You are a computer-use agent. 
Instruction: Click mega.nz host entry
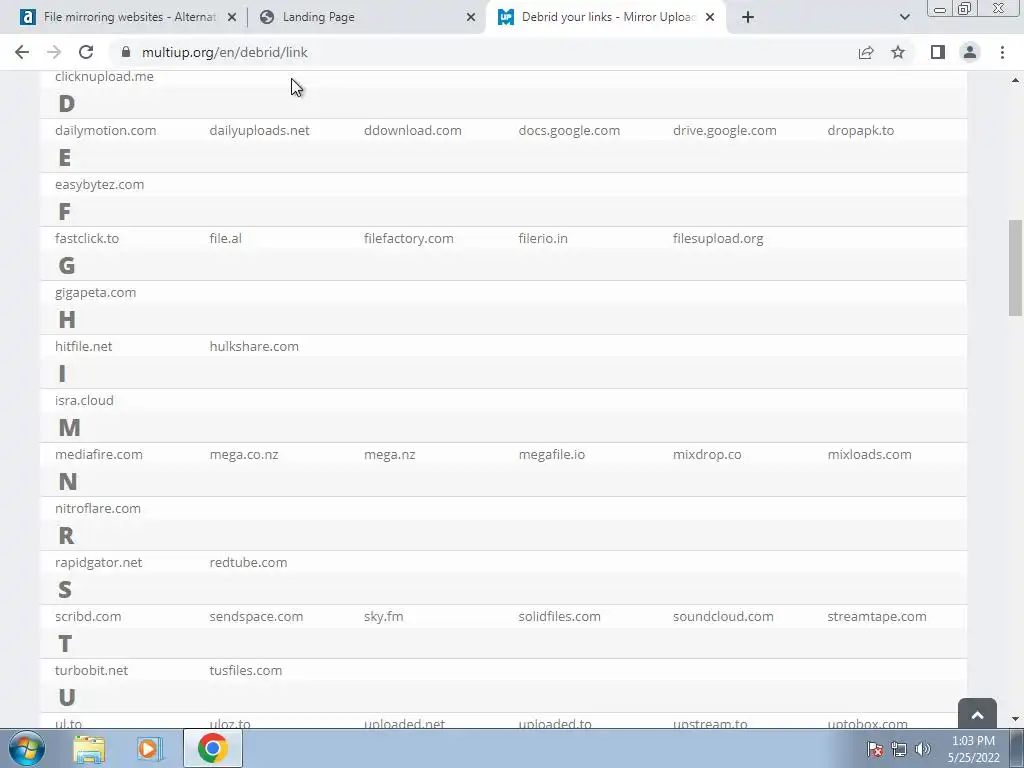pos(389,455)
